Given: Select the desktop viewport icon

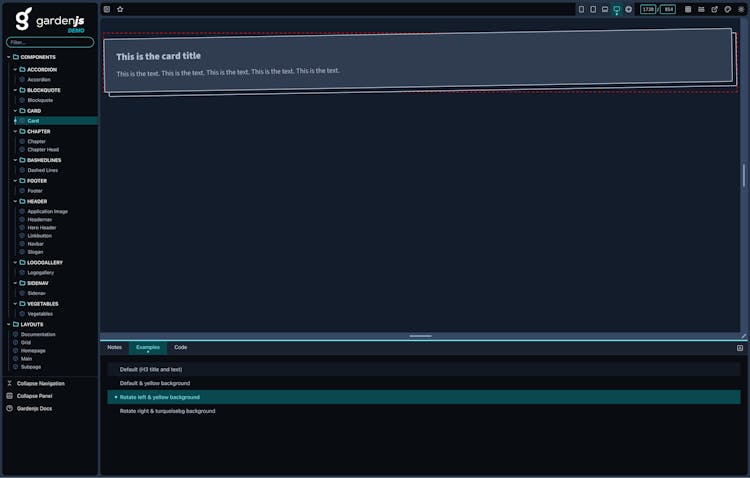Looking at the screenshot, I should (617, 9).
